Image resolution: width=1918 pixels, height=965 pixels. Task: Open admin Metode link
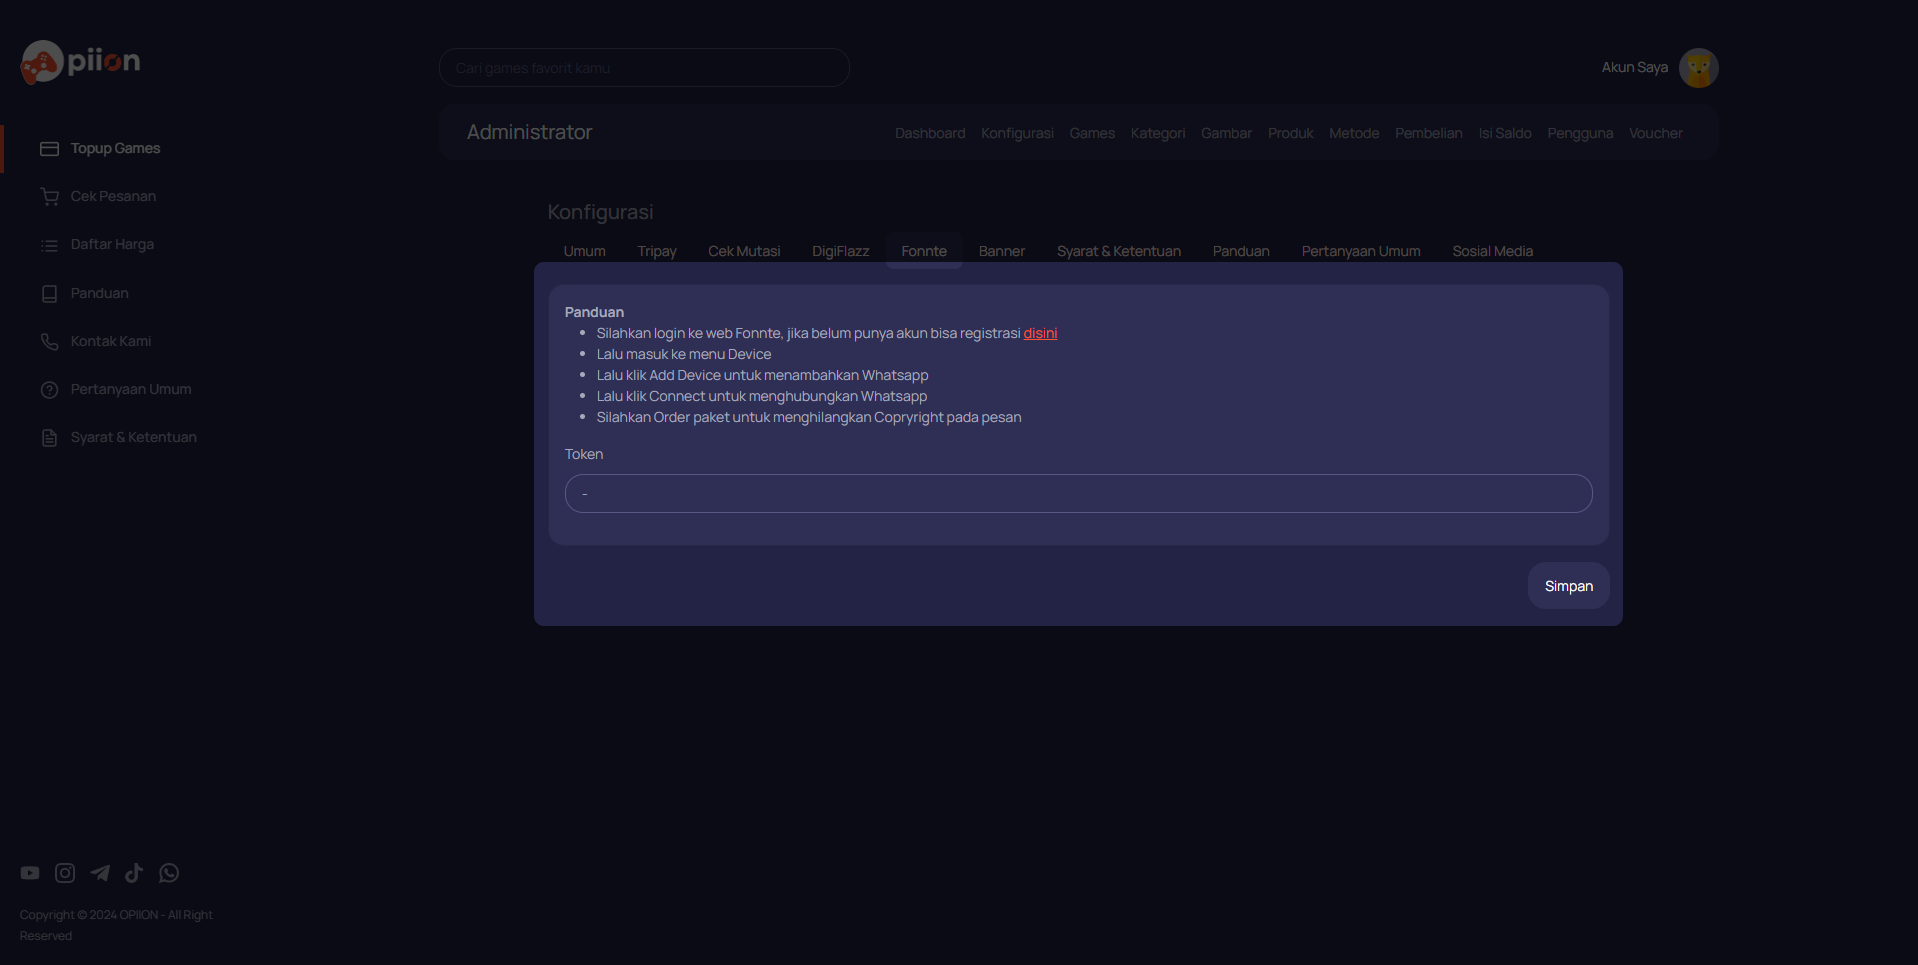[x=1354, y=133]
